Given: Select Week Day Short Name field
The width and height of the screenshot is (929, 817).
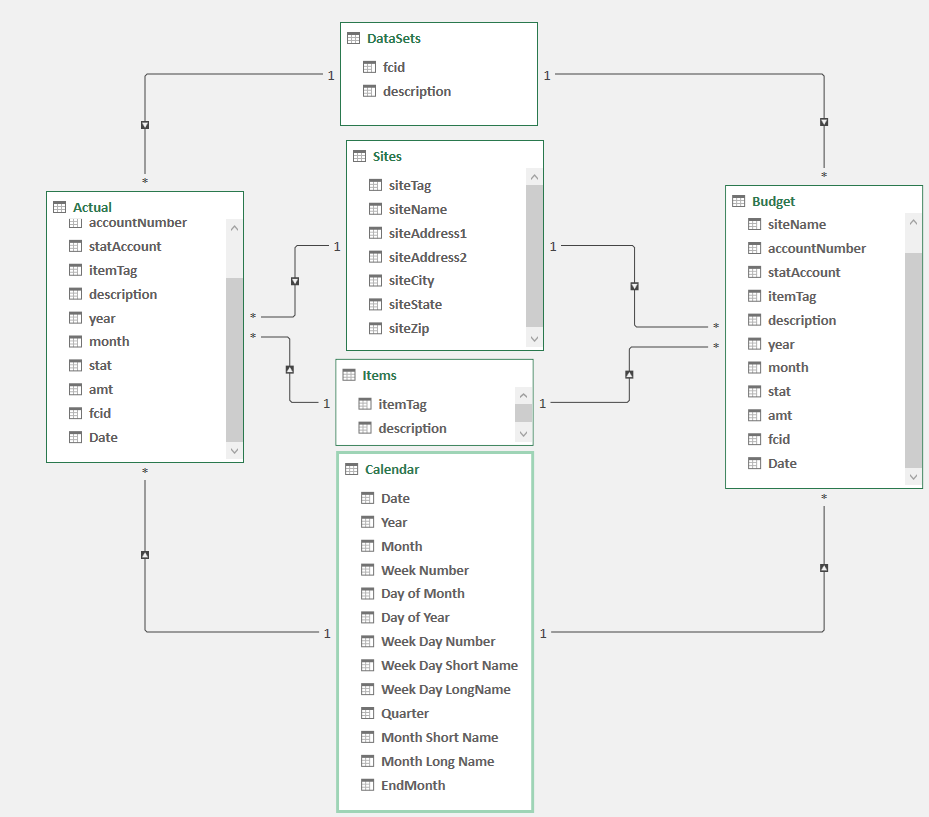Looking at the screenshot, I should click(450, 666).
